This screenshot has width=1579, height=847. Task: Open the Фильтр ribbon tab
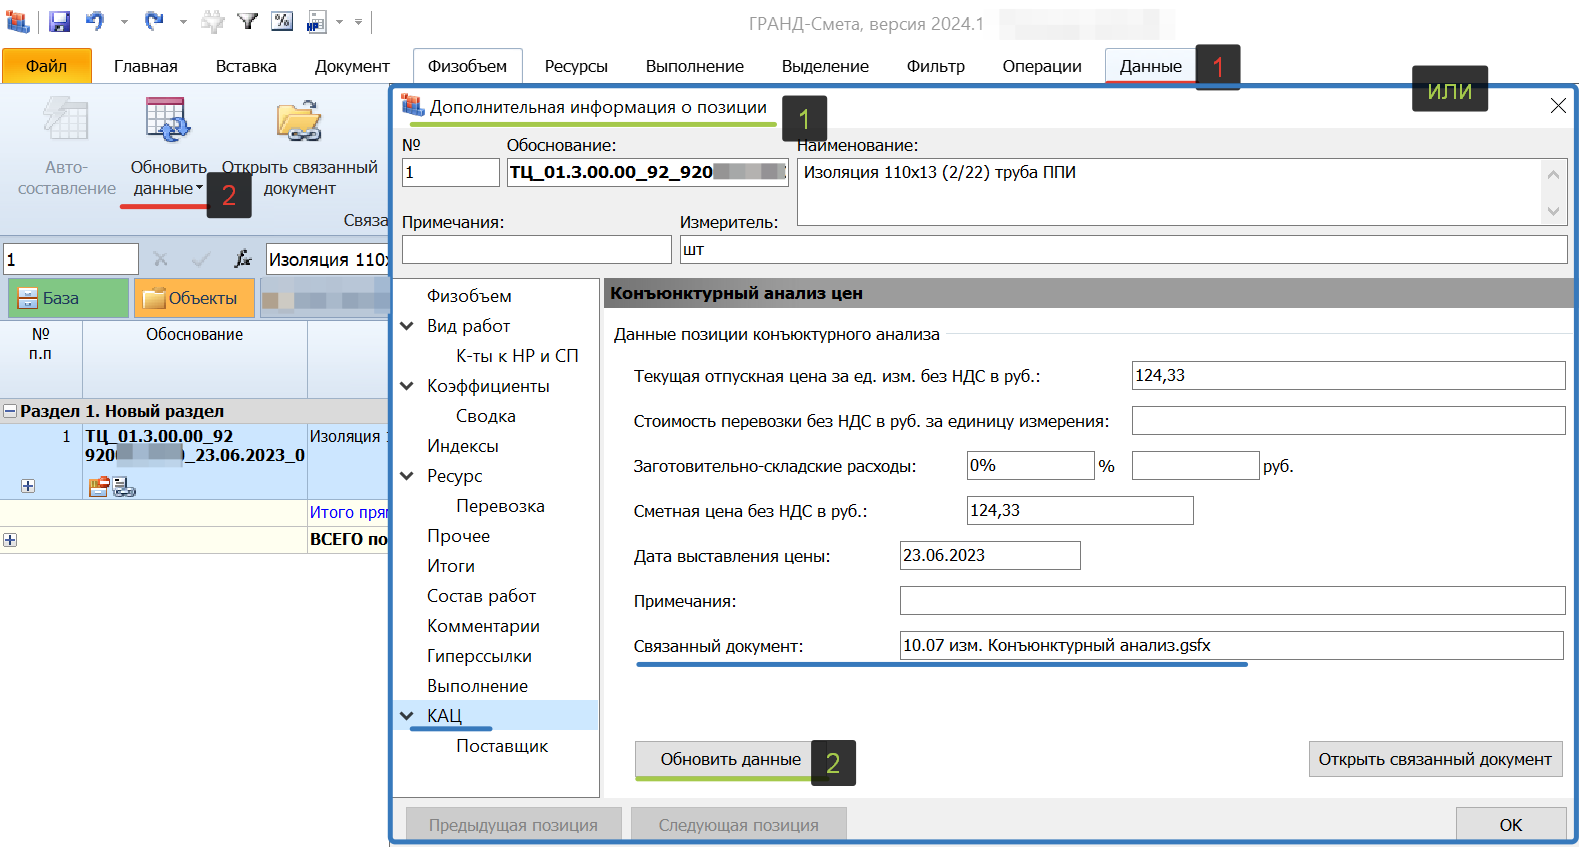click(x=936, y=66)
